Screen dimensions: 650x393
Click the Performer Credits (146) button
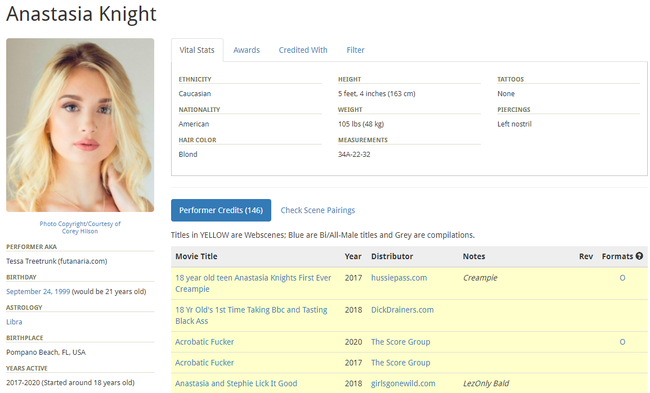point(221,210)
